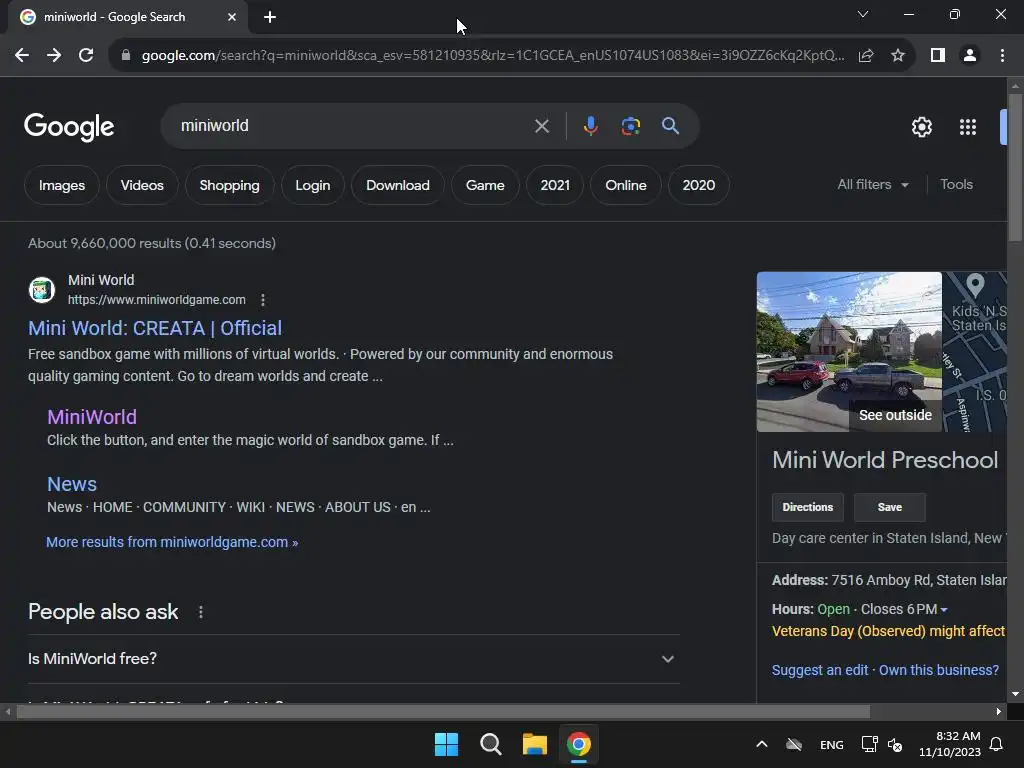Open Mini World: CREATA Official link
This screenshot has width=1024, height=768.
(x=155, y=328)
